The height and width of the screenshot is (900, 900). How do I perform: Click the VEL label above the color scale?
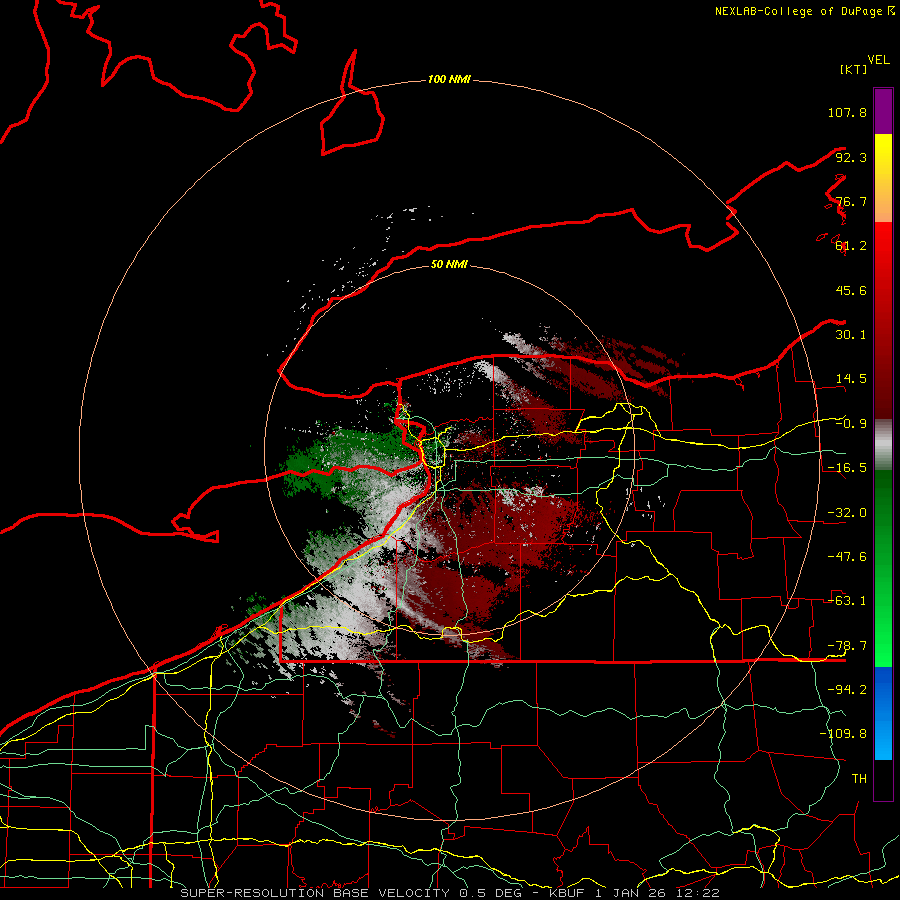pos(878,60)
